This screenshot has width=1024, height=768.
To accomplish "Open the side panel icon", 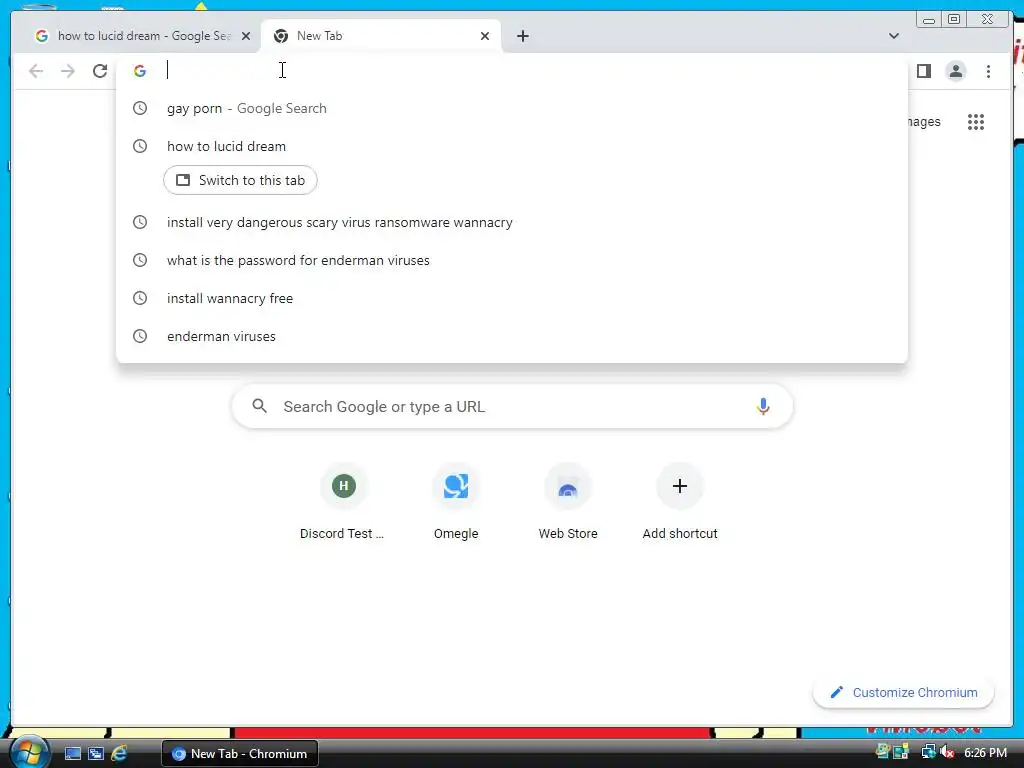I will pos(923,71).
